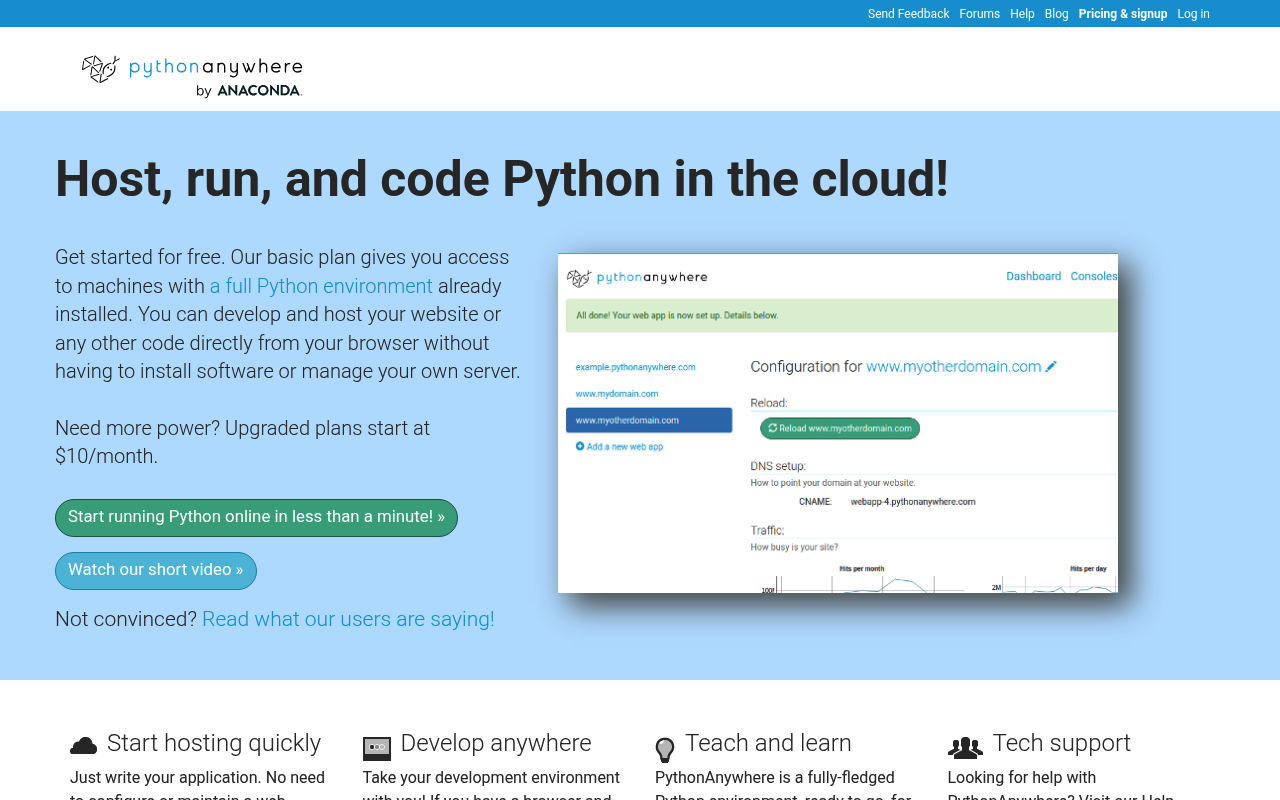
Task: Click the Develop anywhere heading
Action: click(496, 743)
